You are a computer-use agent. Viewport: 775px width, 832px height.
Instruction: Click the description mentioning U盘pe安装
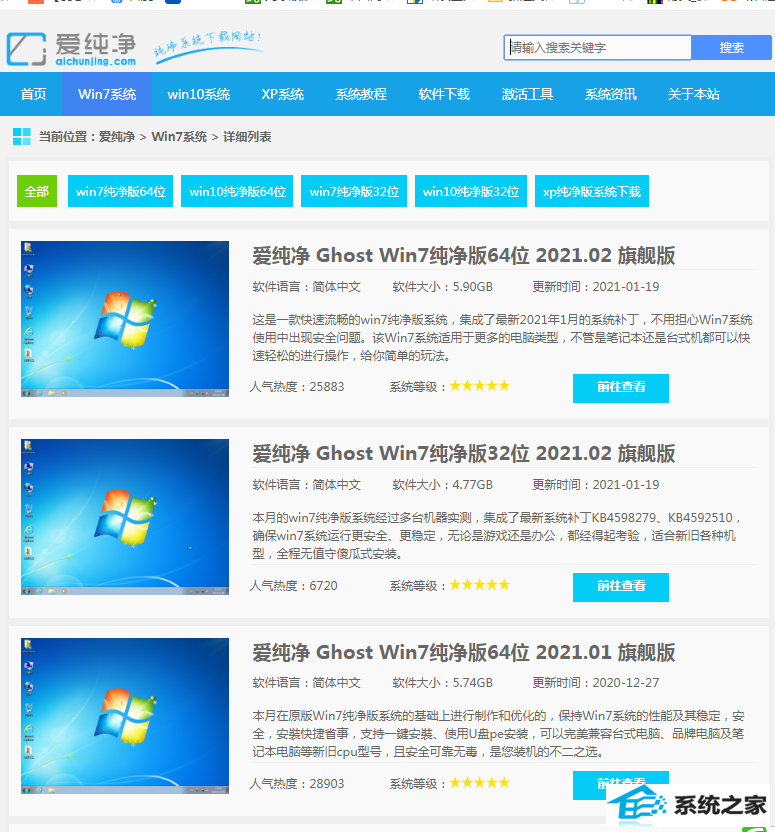point(499,734)
